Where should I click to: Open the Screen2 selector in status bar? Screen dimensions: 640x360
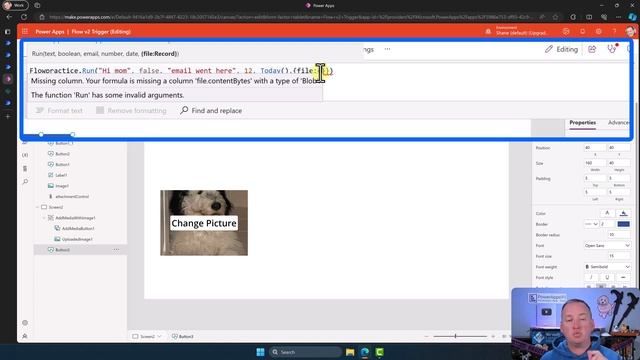click(x=147, y=336)
